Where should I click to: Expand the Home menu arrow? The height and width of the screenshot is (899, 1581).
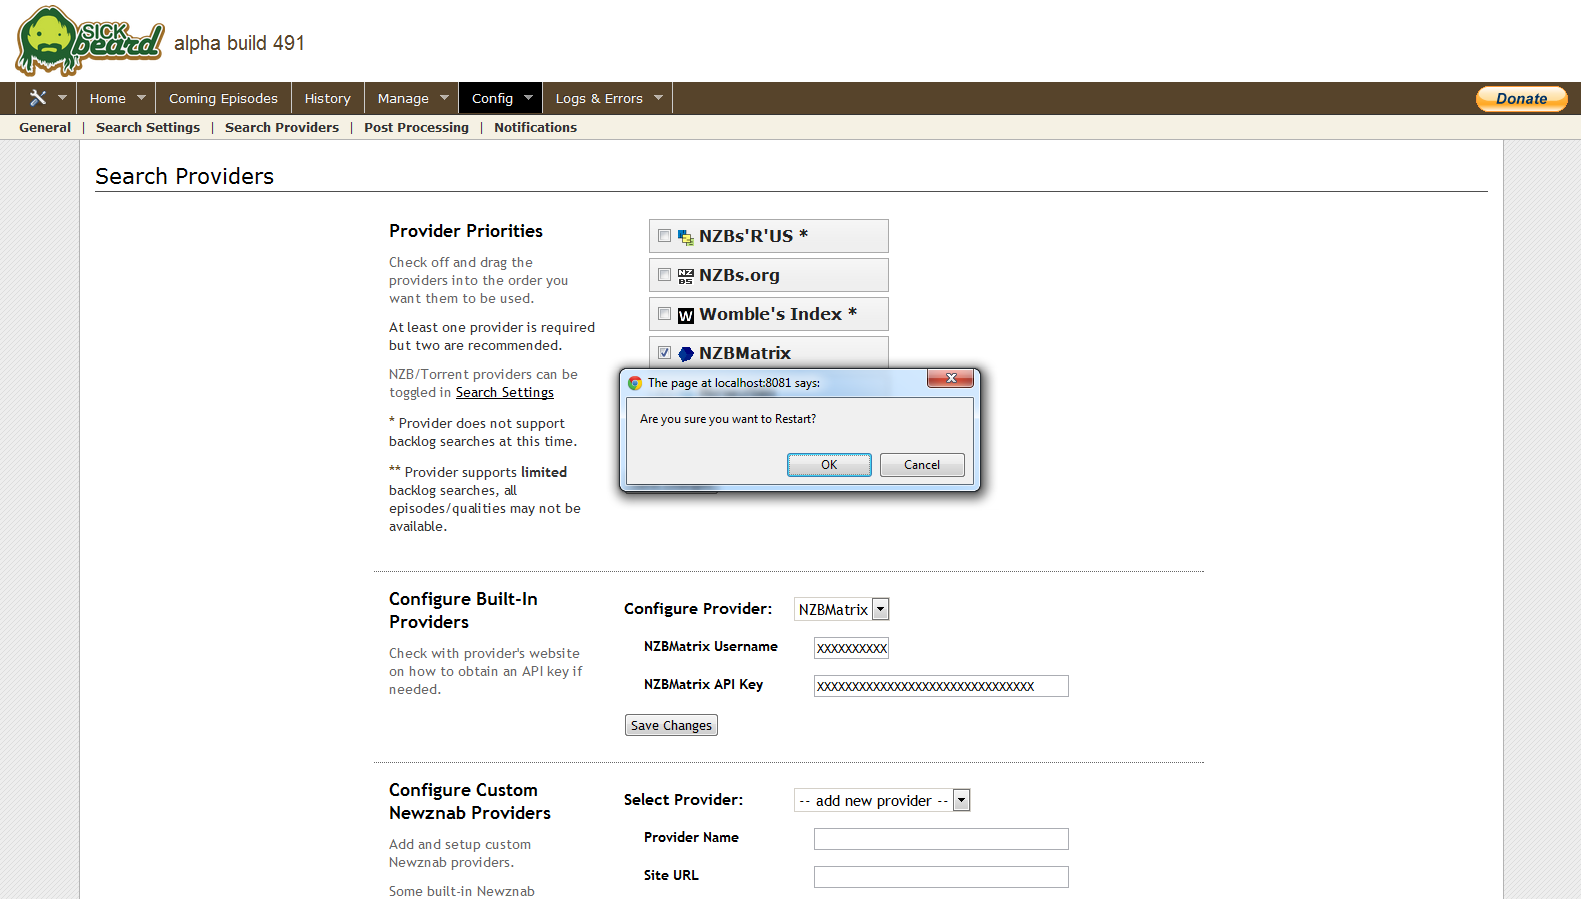tap(141, 98)
